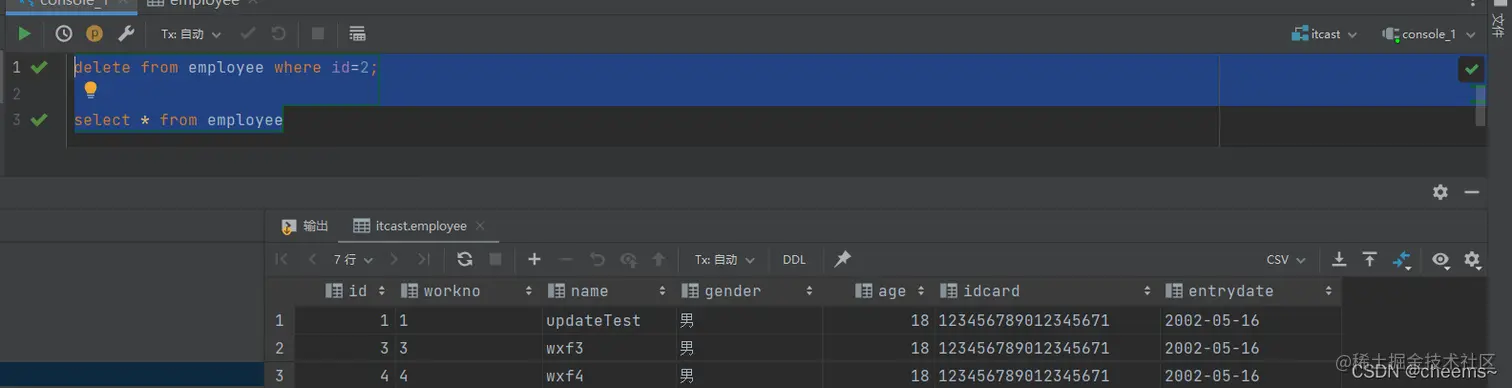Open grid settings gear icon
This screenshot has width=1512, height=388.
click(x=1472, y=259)
